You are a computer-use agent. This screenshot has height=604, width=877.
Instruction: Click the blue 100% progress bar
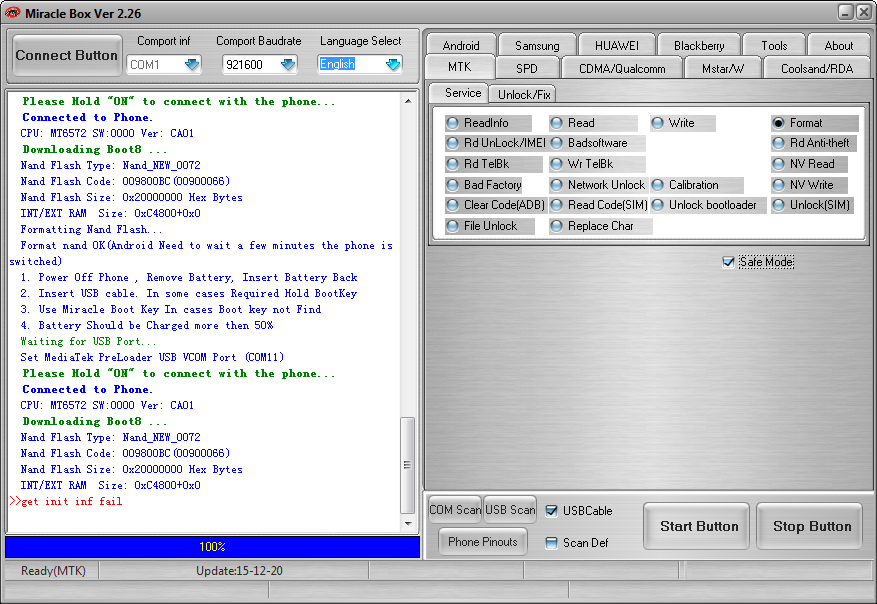click(213, 547)
